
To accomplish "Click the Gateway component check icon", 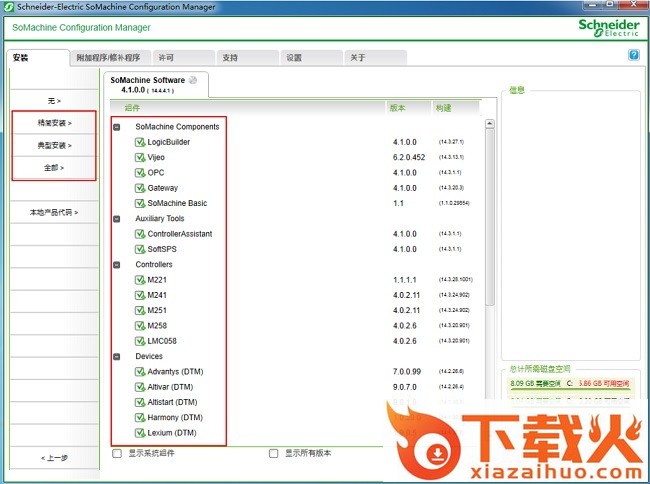I will pos(140,188).
